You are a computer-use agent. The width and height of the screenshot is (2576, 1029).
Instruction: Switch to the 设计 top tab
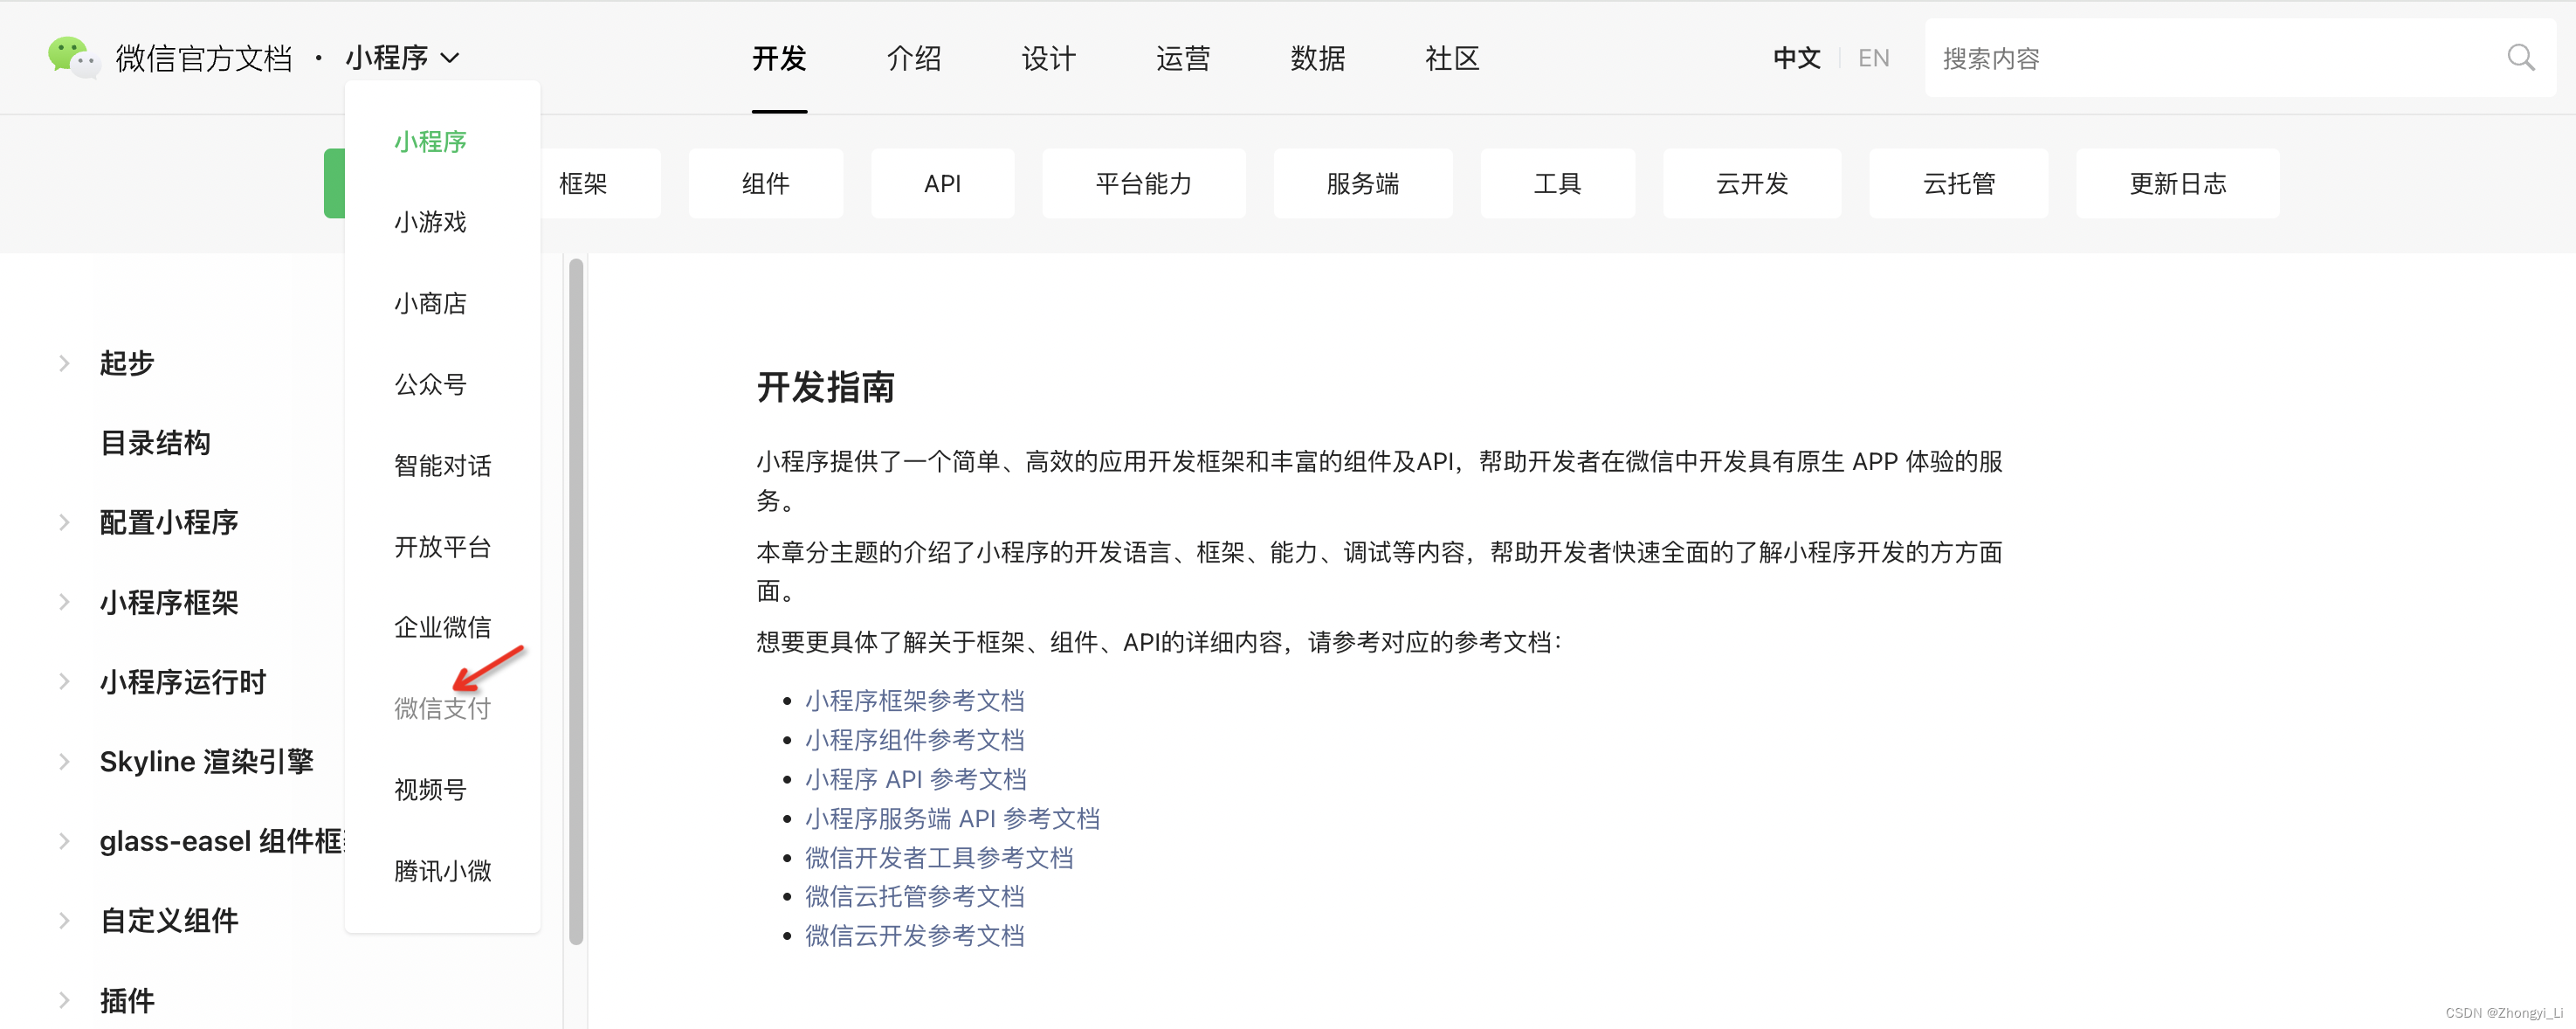1048,58
